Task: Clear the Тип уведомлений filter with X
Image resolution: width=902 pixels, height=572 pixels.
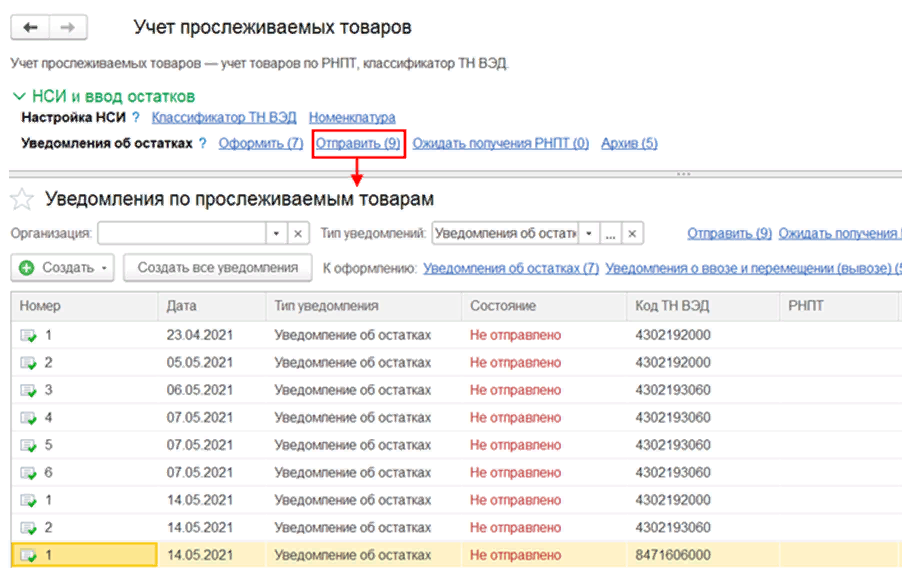Action: coord(632,233)
